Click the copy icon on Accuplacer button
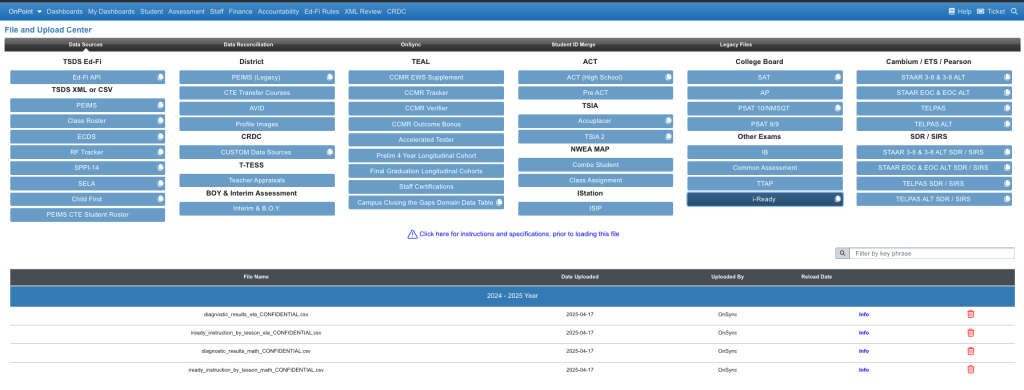Image resolution: width=1024 pixels, height=390 pixels. click(668, 121)
